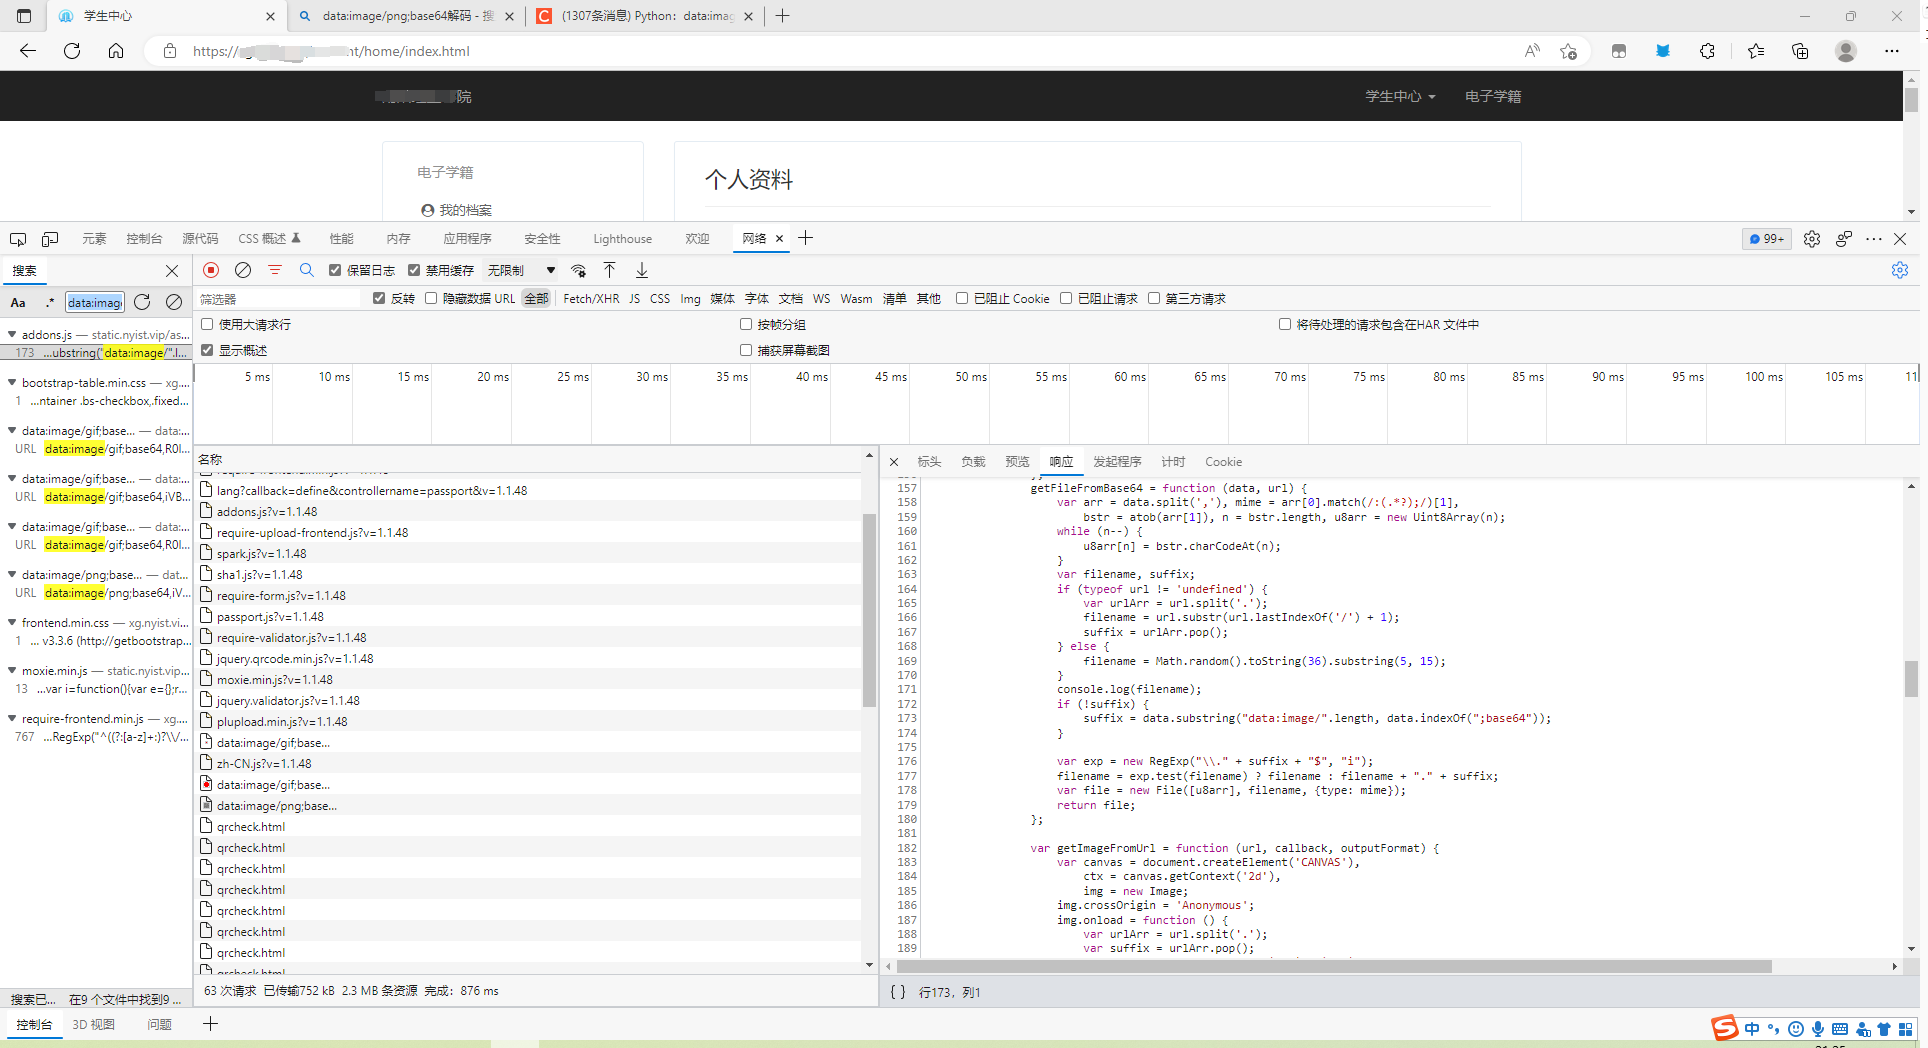The image size is (1928, 1048).
Task: Toggle match case Aa option
Action: pyautogui.click(x=18, y=302)
